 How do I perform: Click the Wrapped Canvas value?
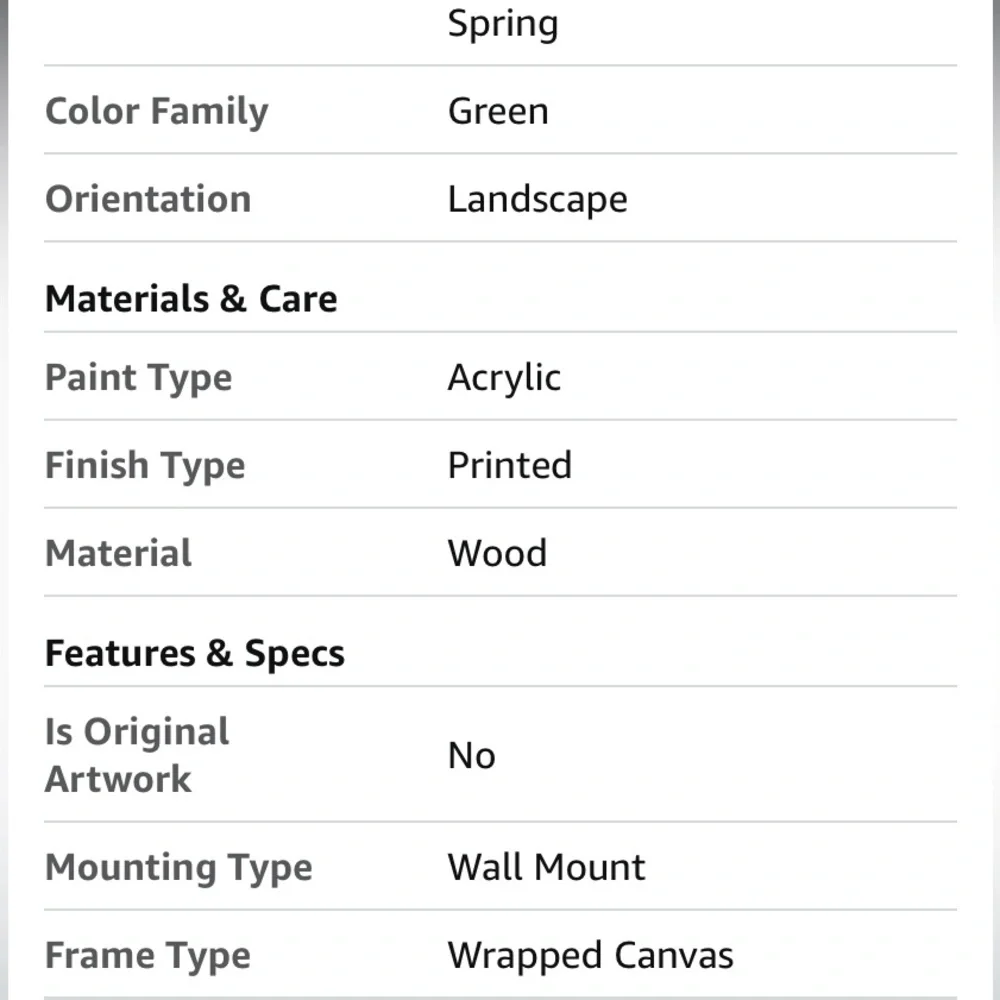click(590, 956)
